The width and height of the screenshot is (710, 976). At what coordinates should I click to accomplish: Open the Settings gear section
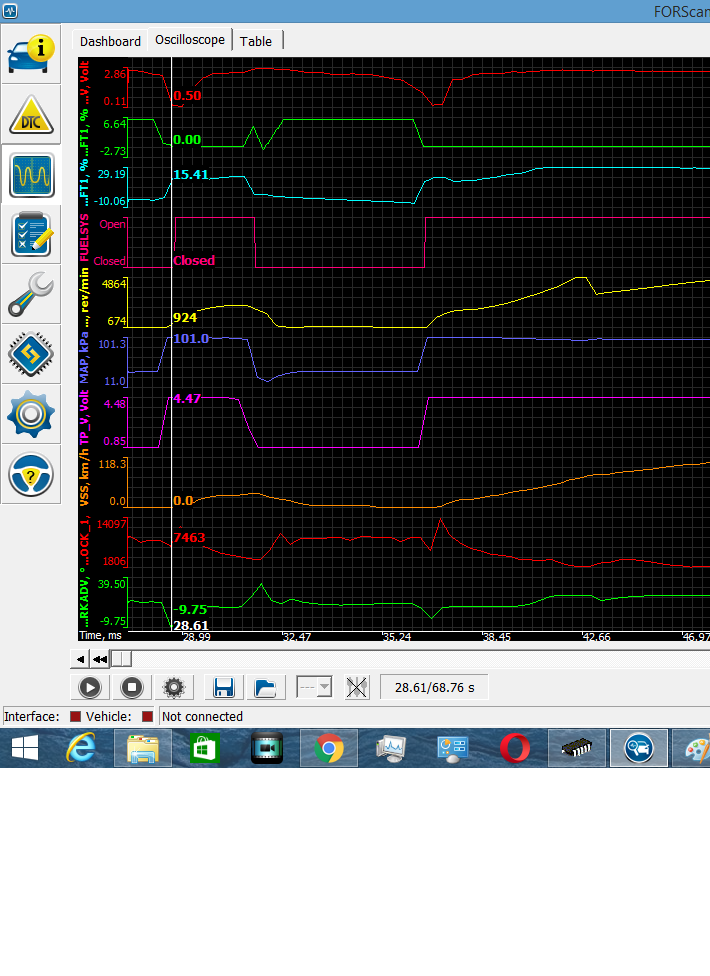pyautogui.click(x=32, y=414)
